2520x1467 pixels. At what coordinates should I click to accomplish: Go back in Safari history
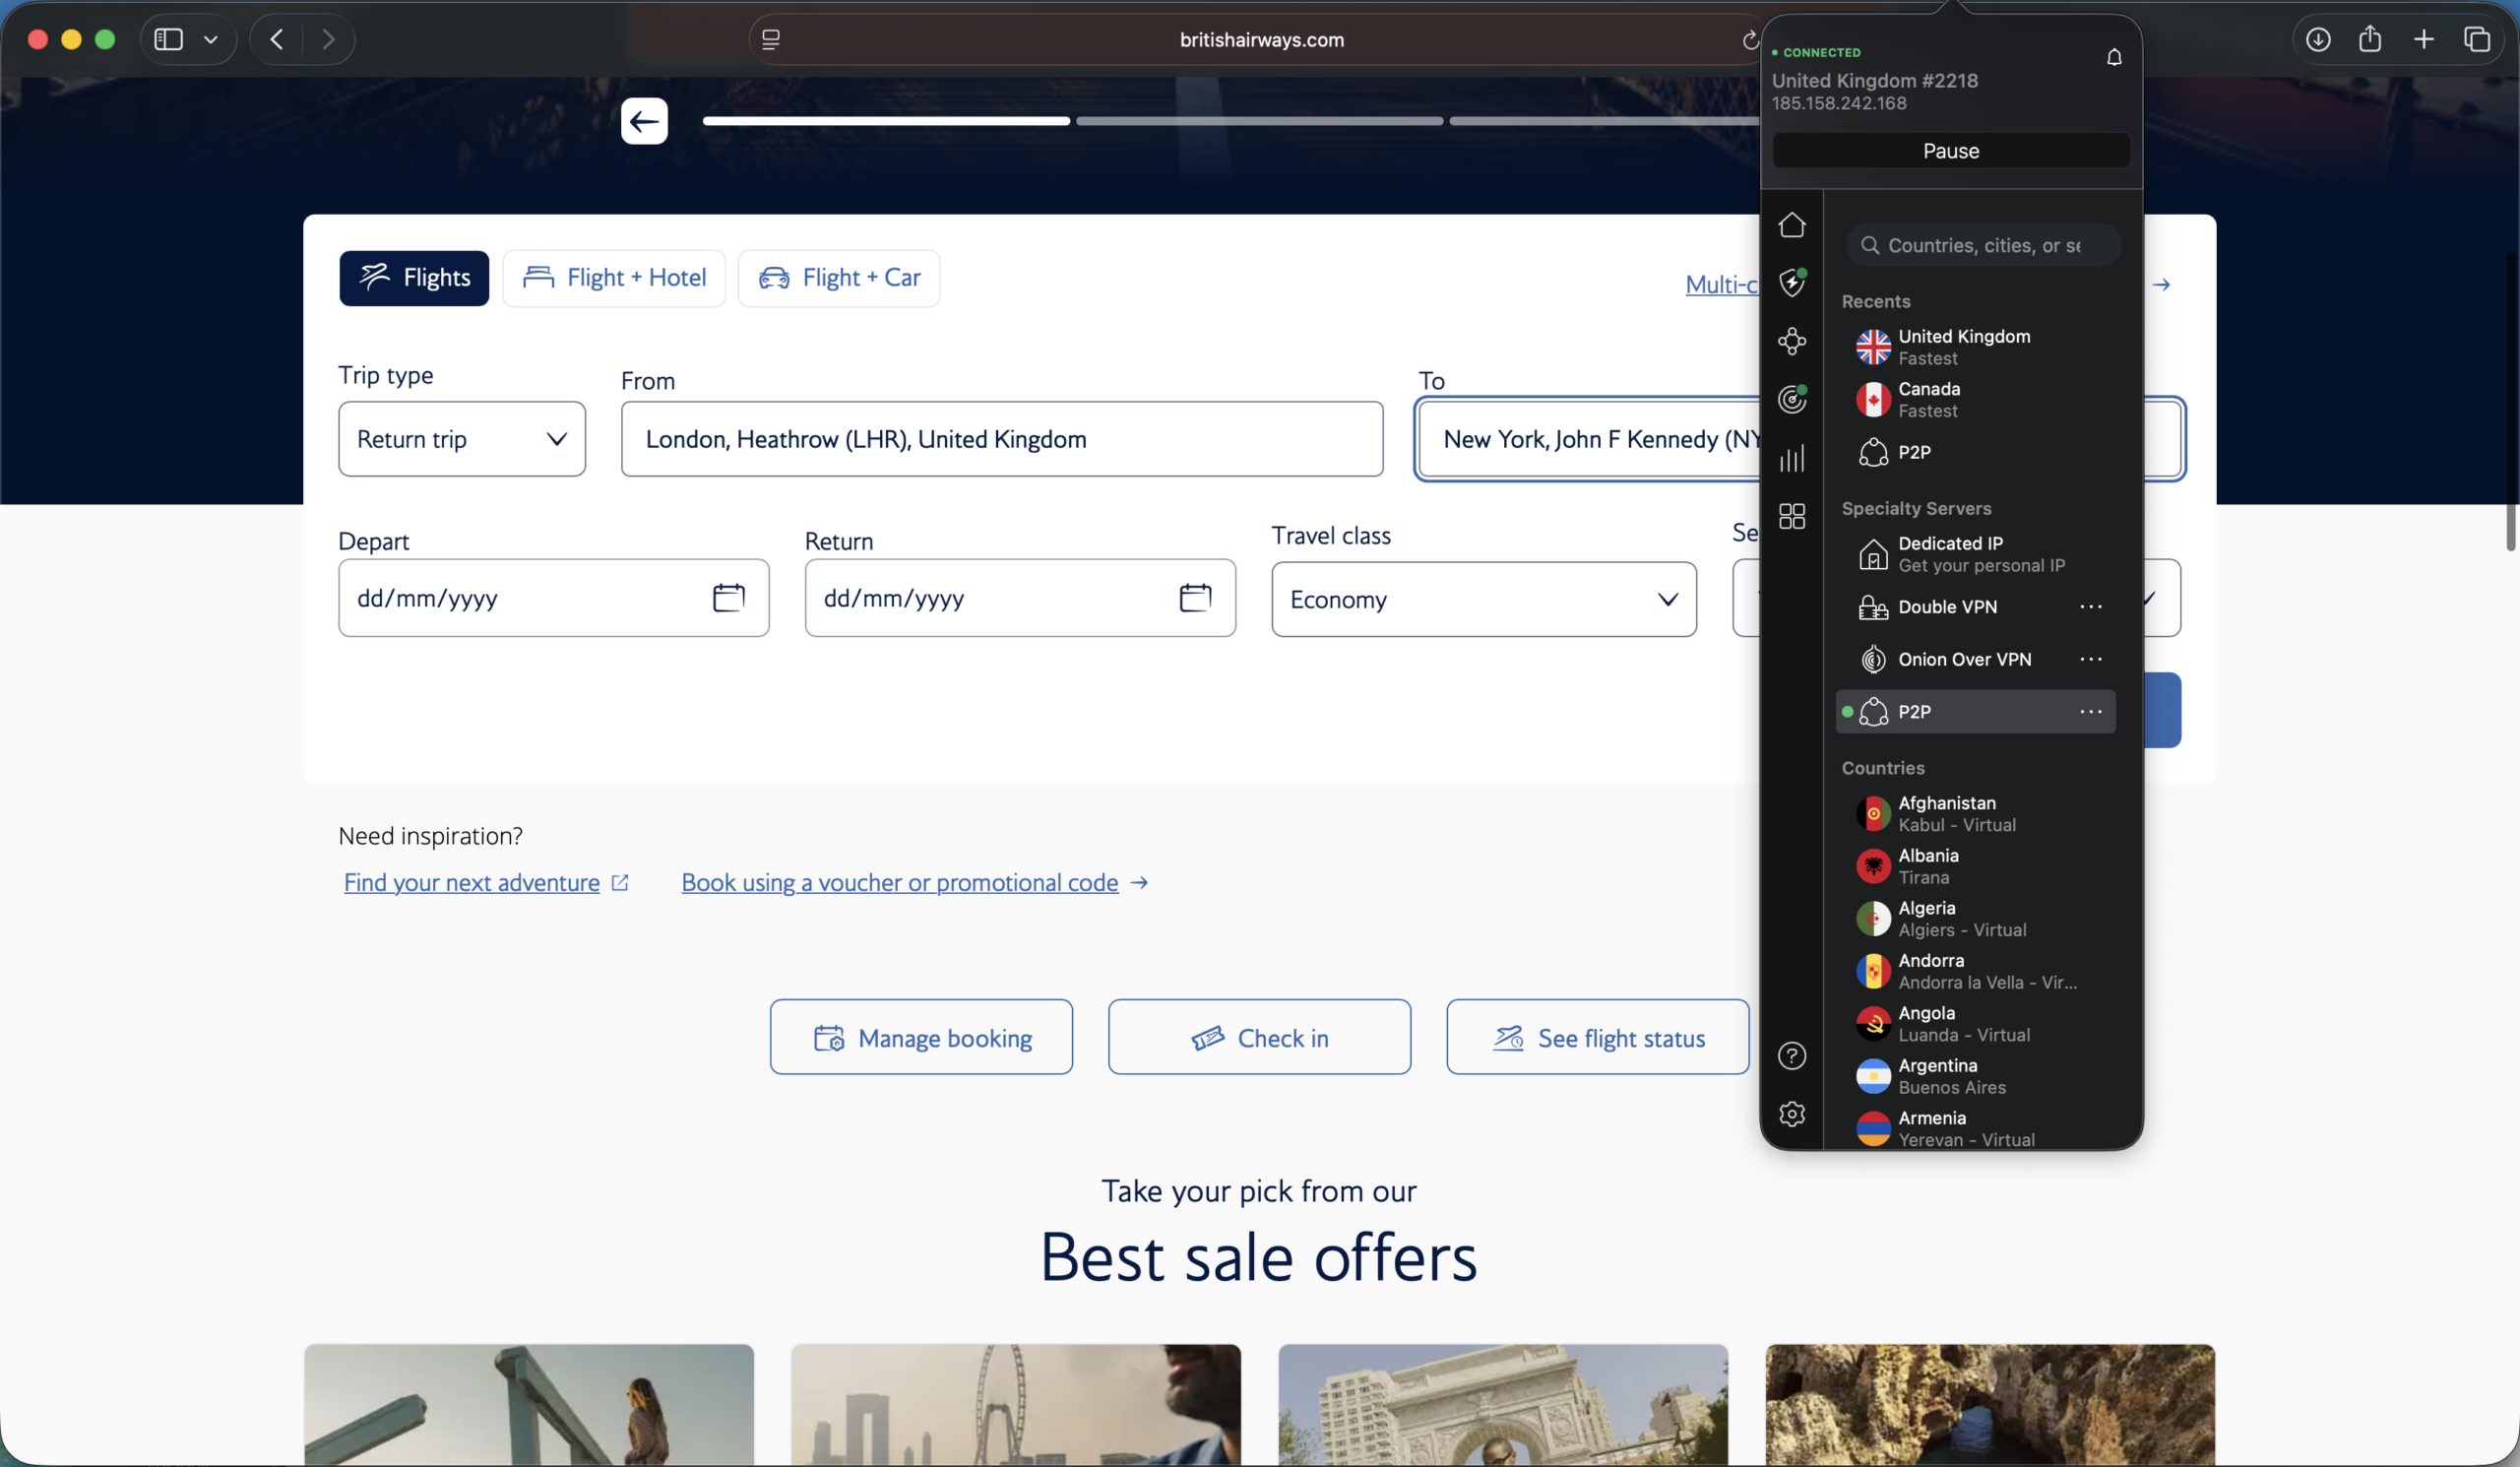(277, 40)
